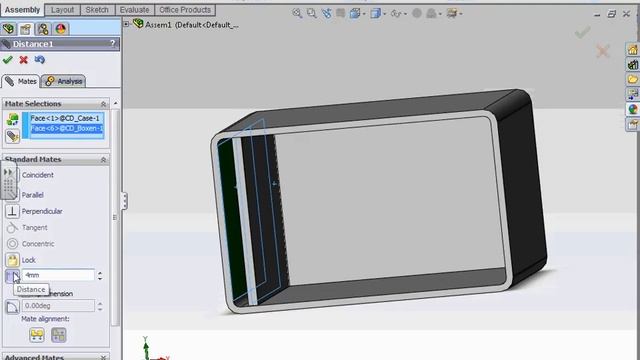Click the Section View icon
The height and width of the screenshot is (360, 640).
tap(340, 13)
